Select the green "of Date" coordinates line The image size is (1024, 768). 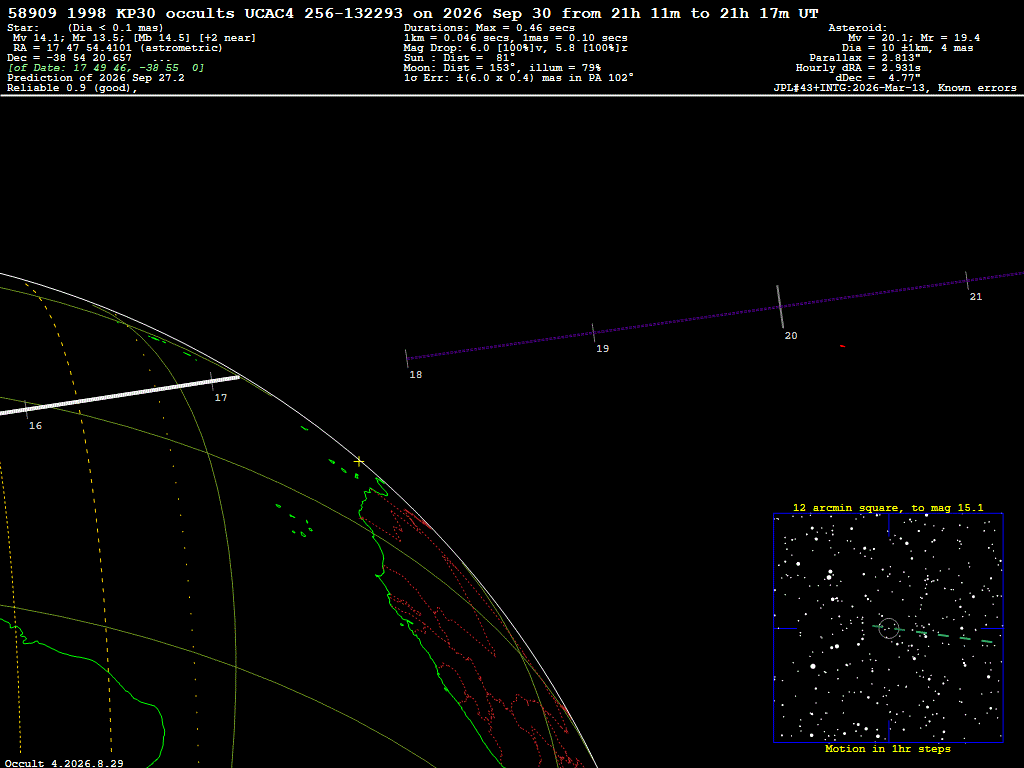pyautogui.click(x=106, y=68)
